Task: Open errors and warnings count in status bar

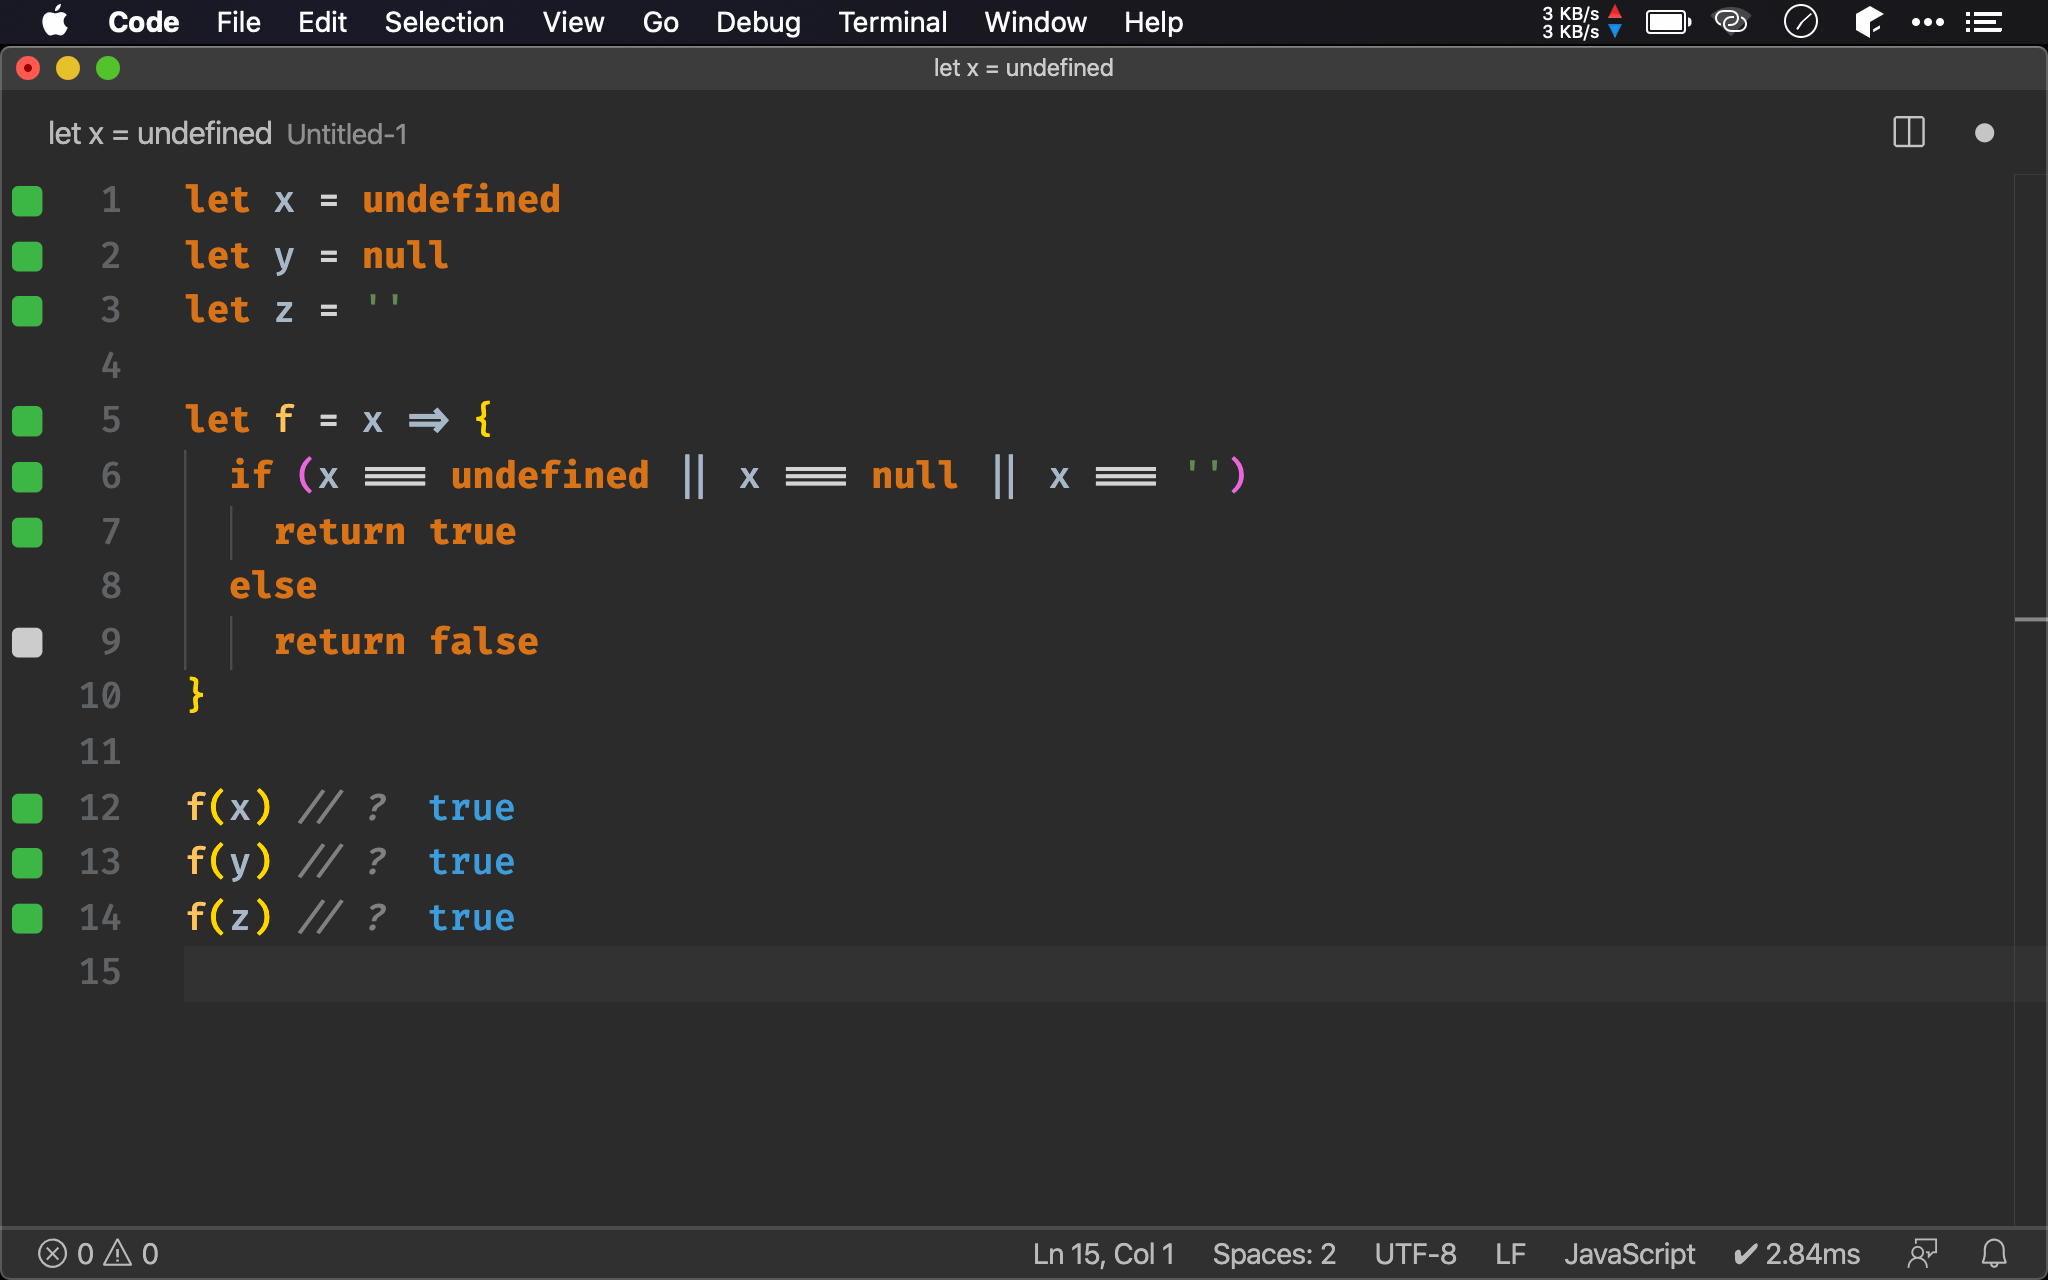Action: pos(98,1253)
